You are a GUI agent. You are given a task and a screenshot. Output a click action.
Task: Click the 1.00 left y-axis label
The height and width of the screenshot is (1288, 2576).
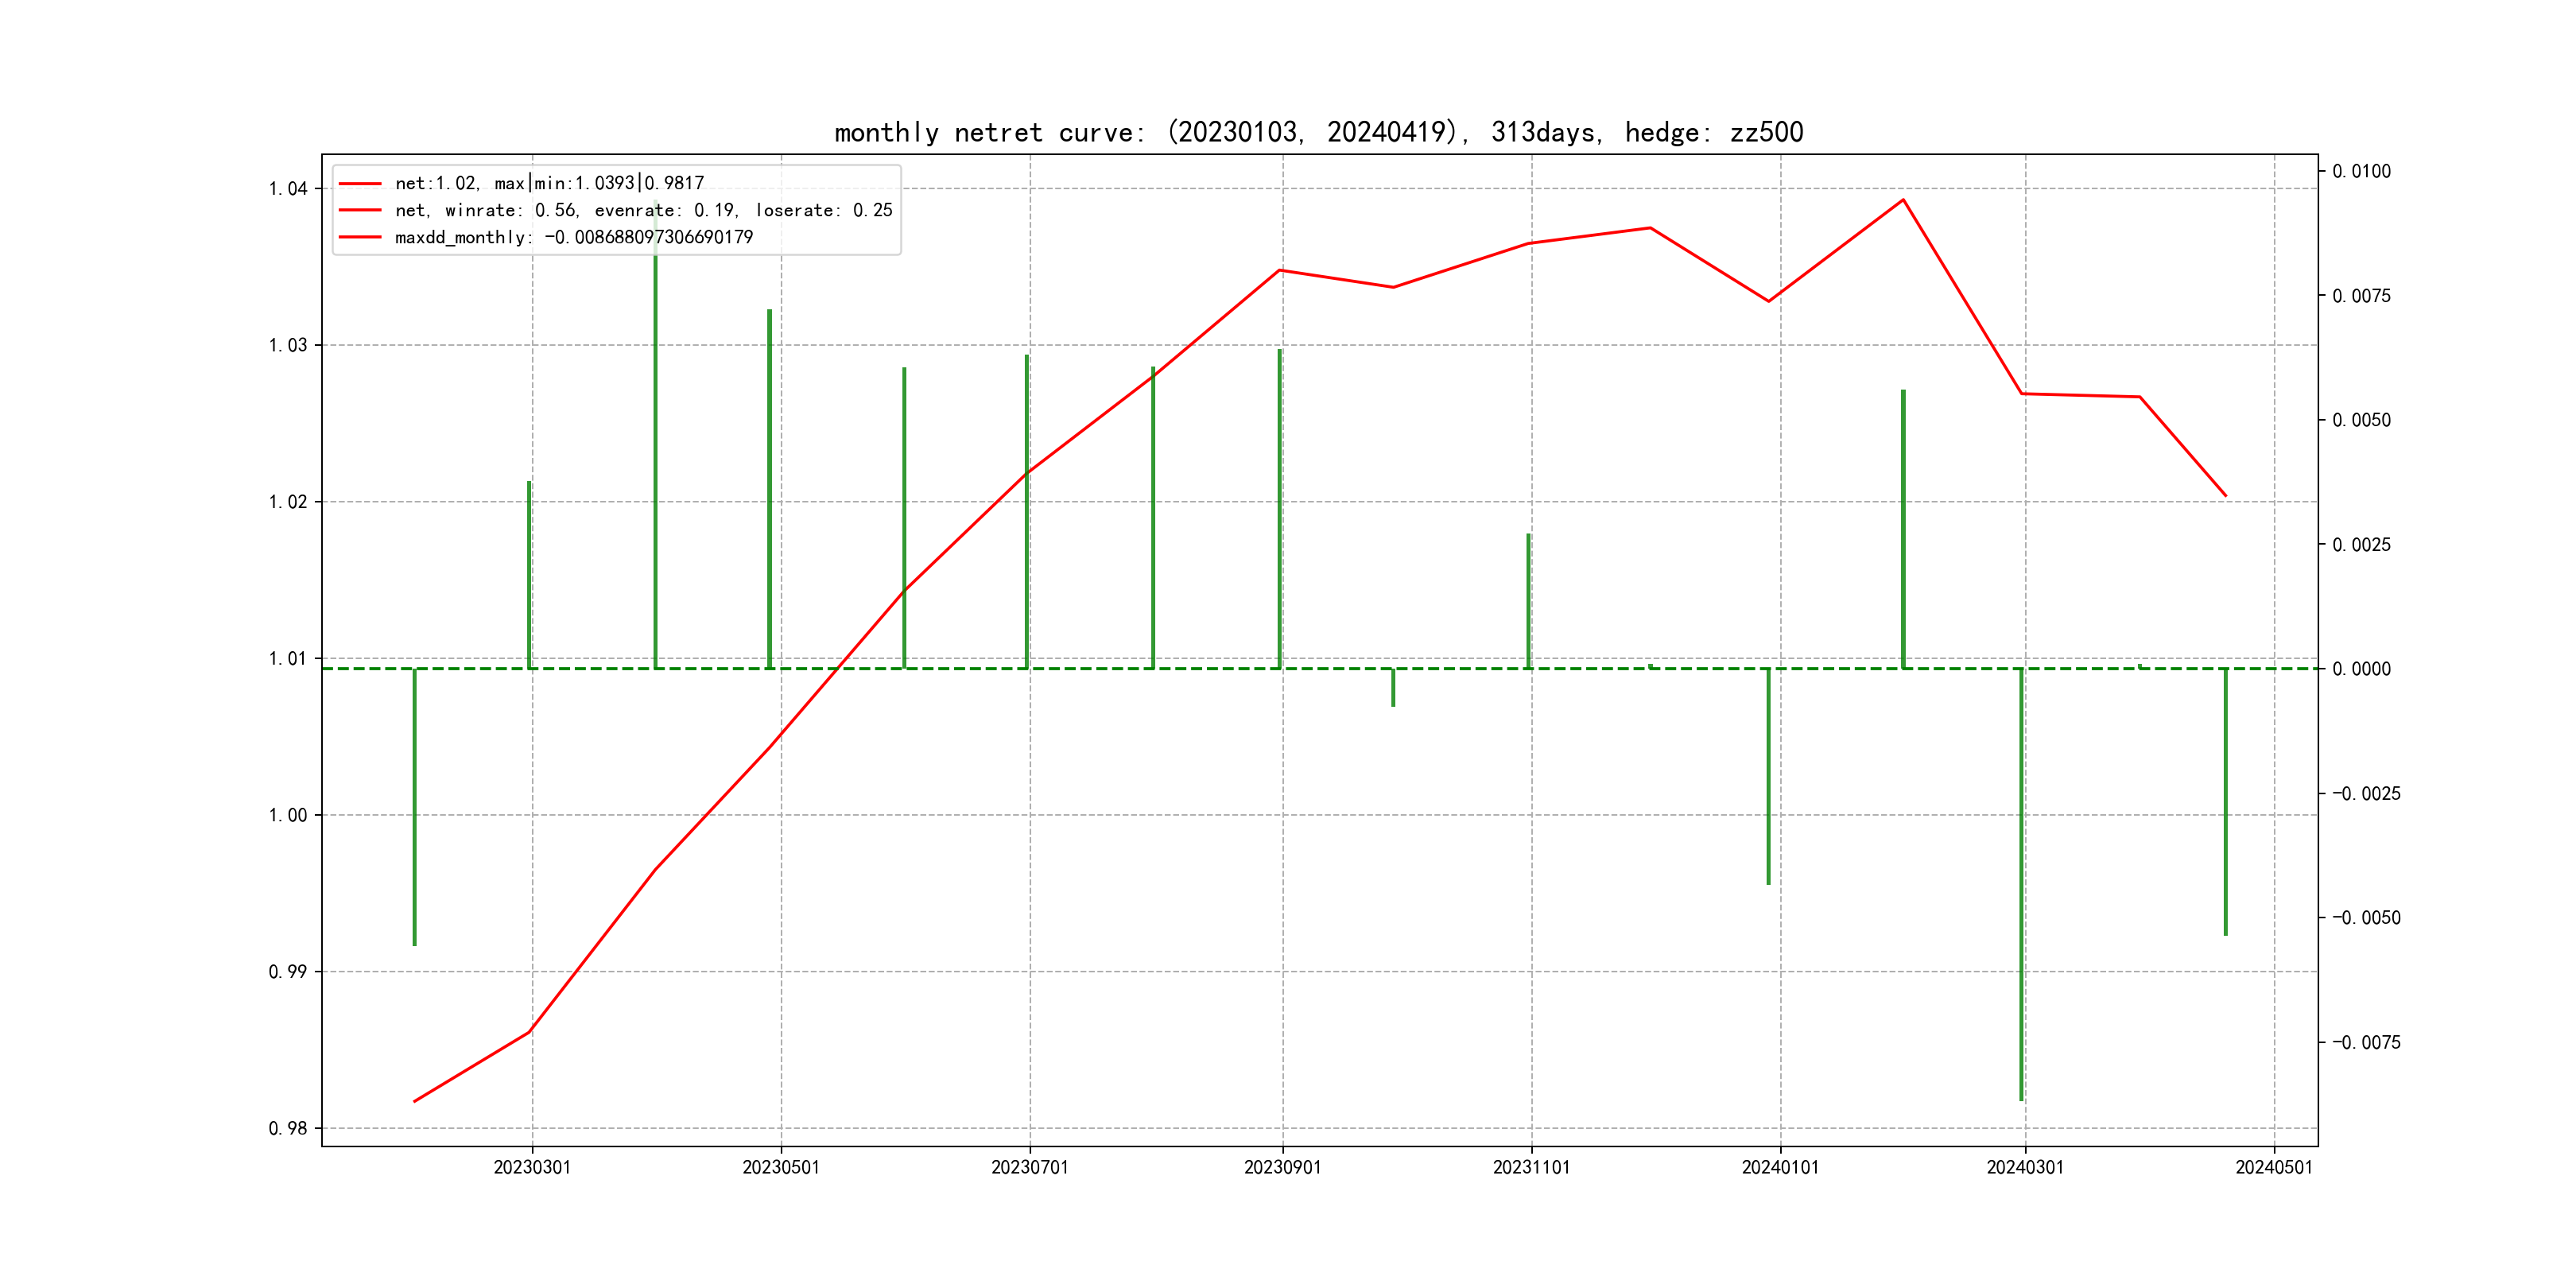pos(288,815)
